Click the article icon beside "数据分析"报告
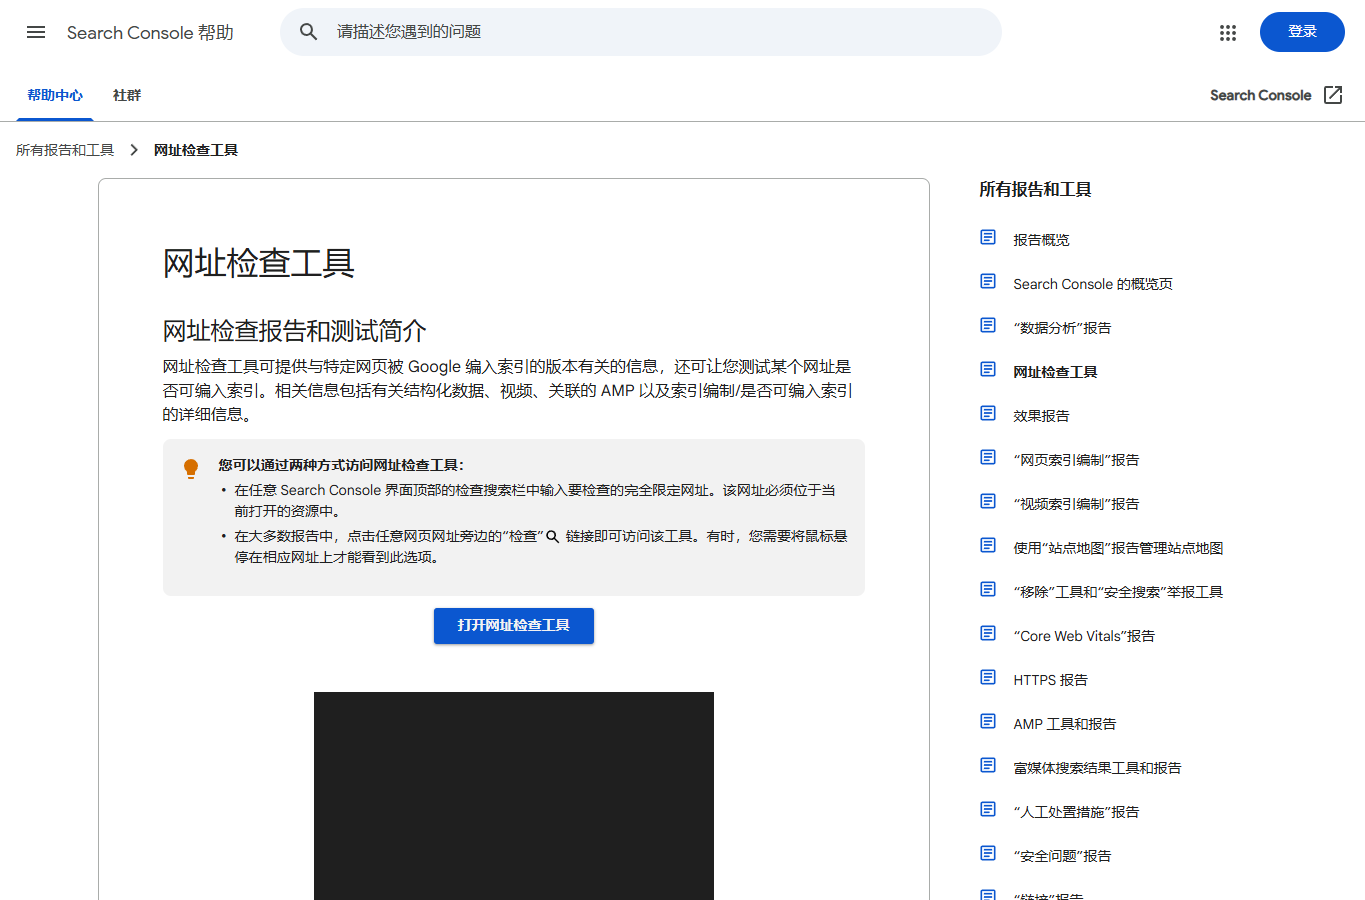Screen dimensions: 1365x900 click(988, 325)
